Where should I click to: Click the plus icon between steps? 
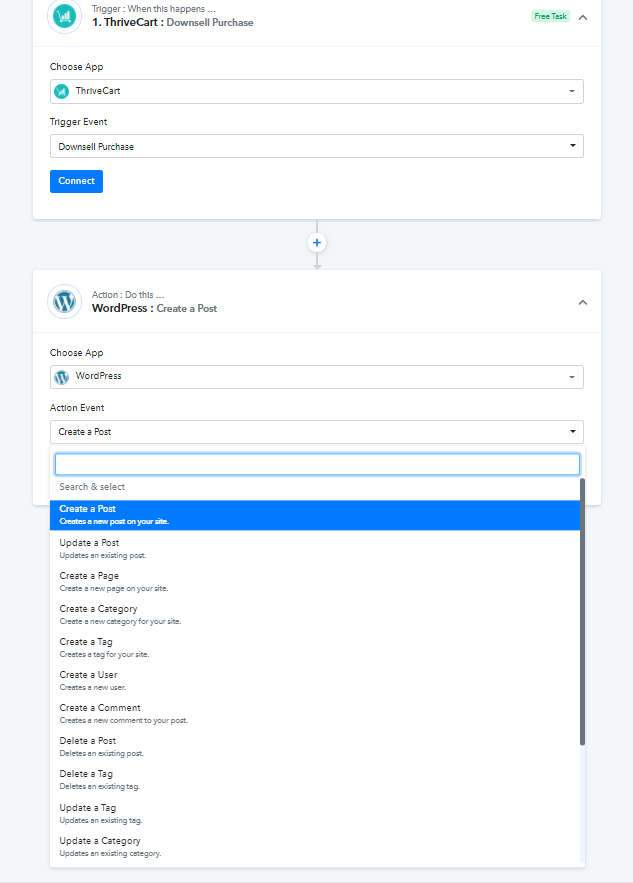[317, 243]
